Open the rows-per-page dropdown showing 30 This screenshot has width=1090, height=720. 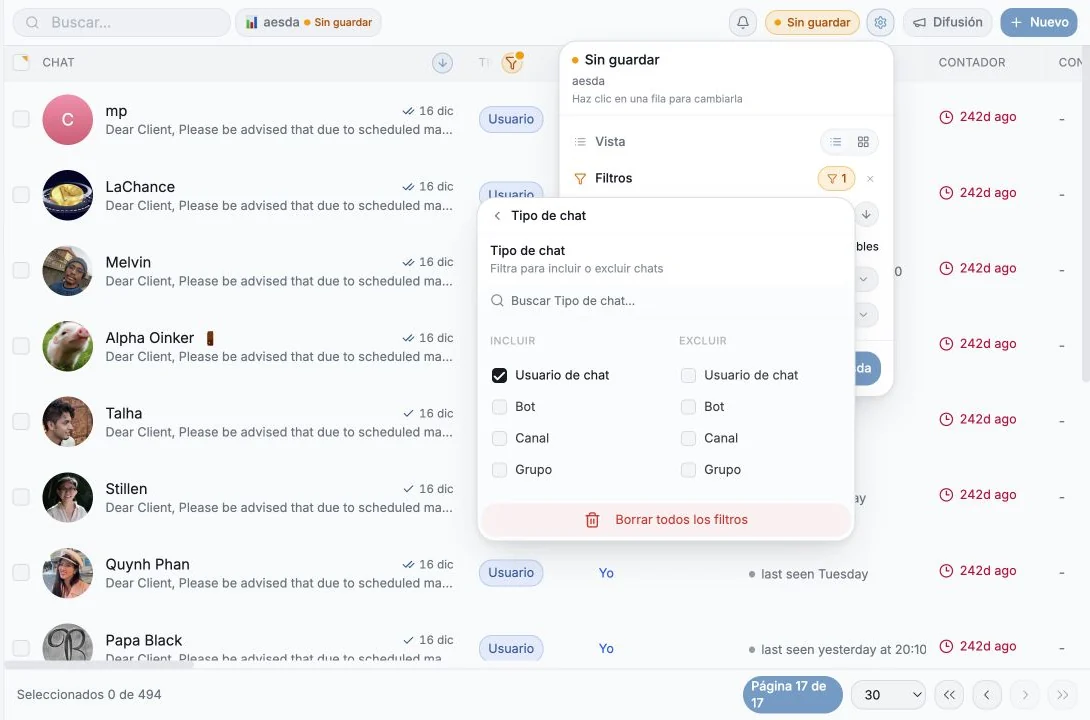click(888, 694)
